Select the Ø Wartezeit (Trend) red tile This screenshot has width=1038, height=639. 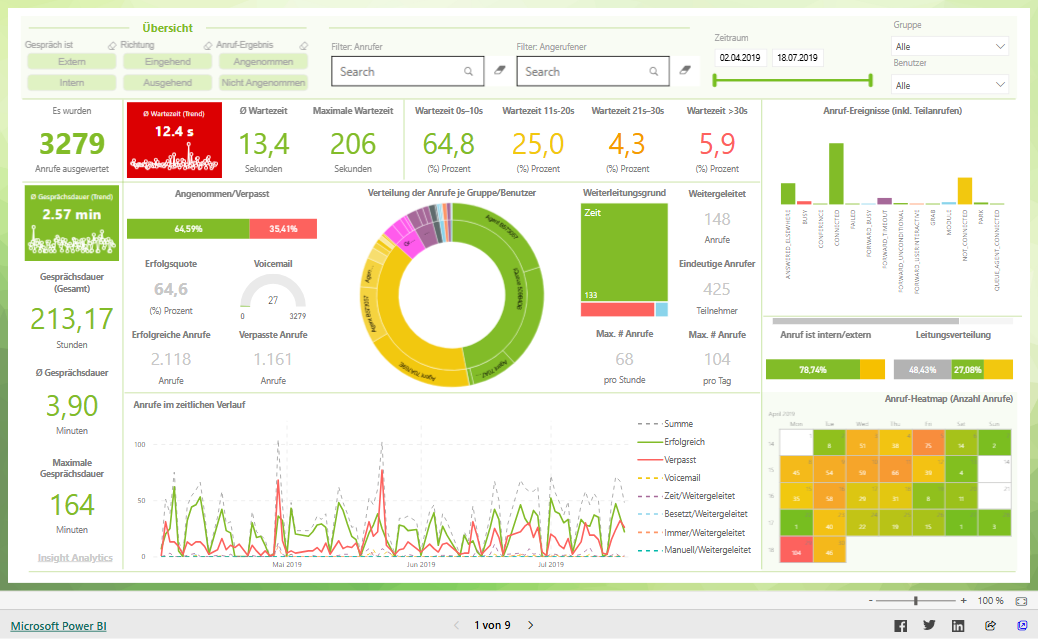click(174, 140)
